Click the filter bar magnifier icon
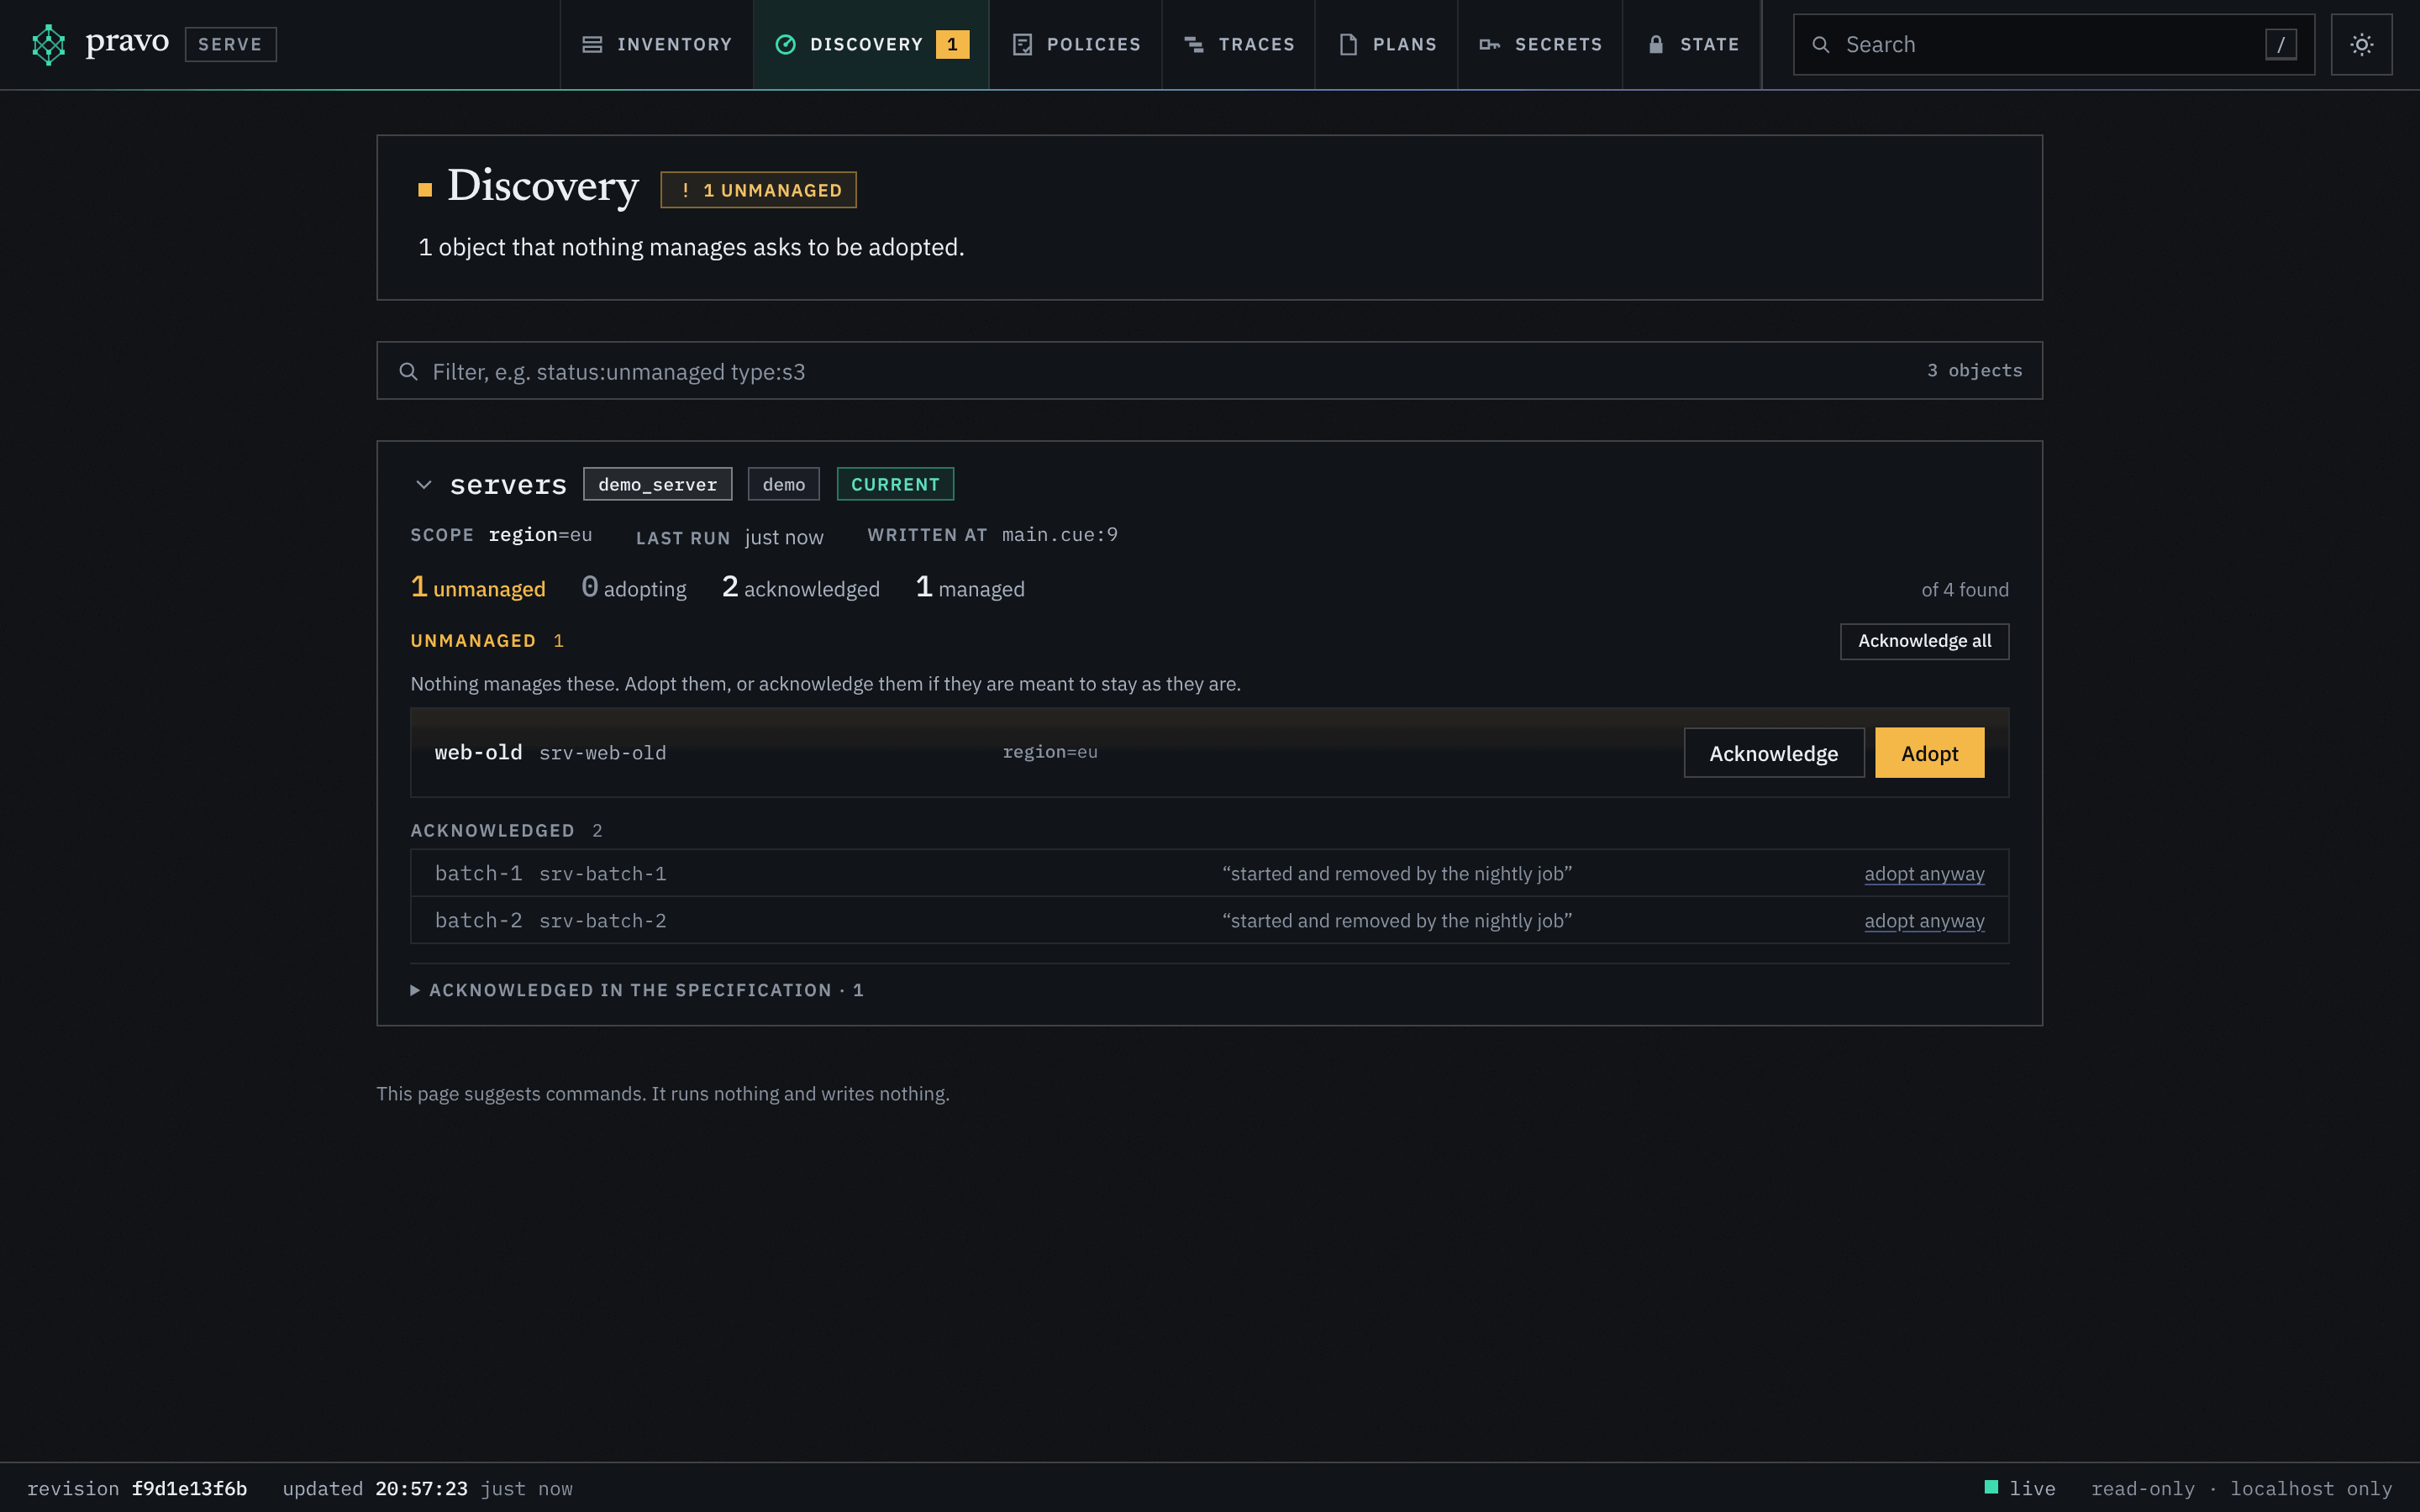Screen dimensions: 2420x1512 coord(408,371)
